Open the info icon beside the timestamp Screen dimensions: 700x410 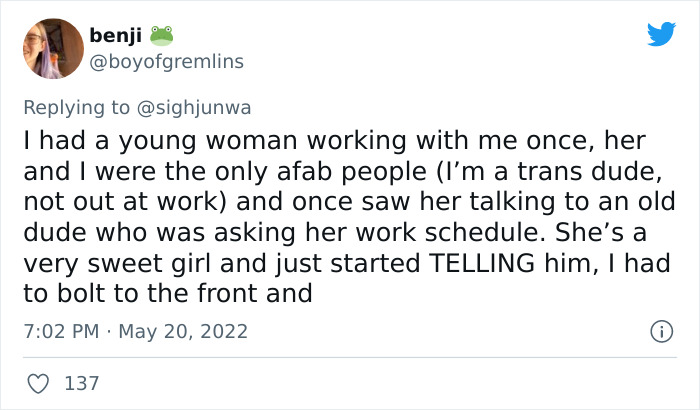point(660,330)
